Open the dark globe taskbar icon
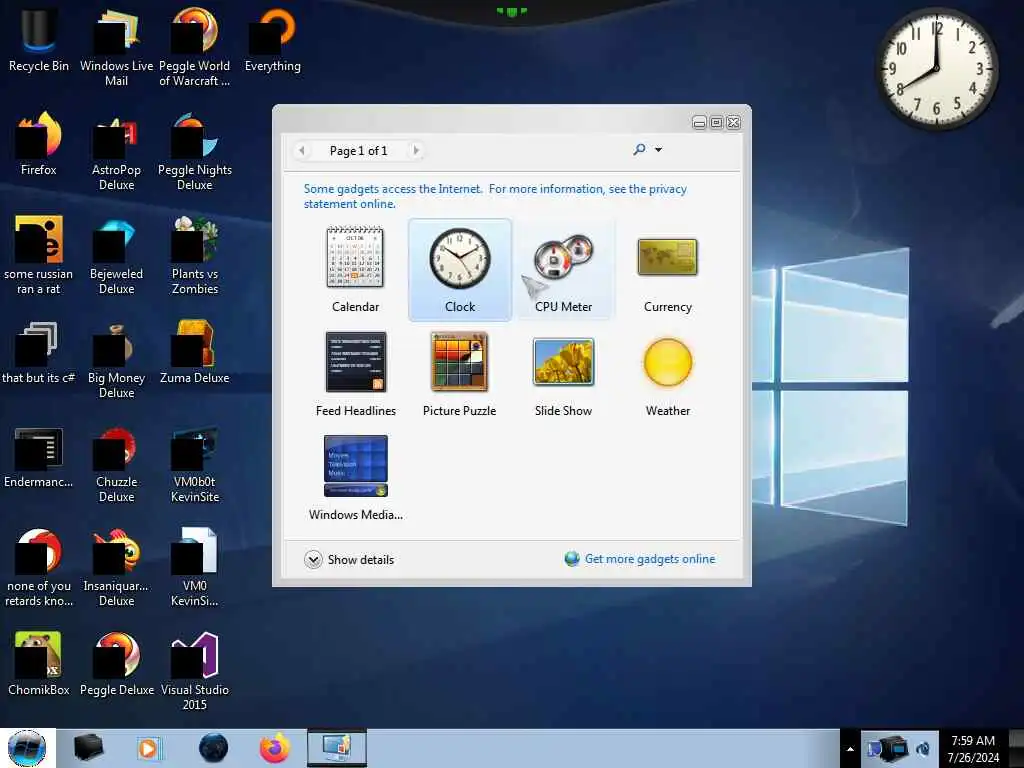Viewport: 1024px width, 768px height. 213,748
